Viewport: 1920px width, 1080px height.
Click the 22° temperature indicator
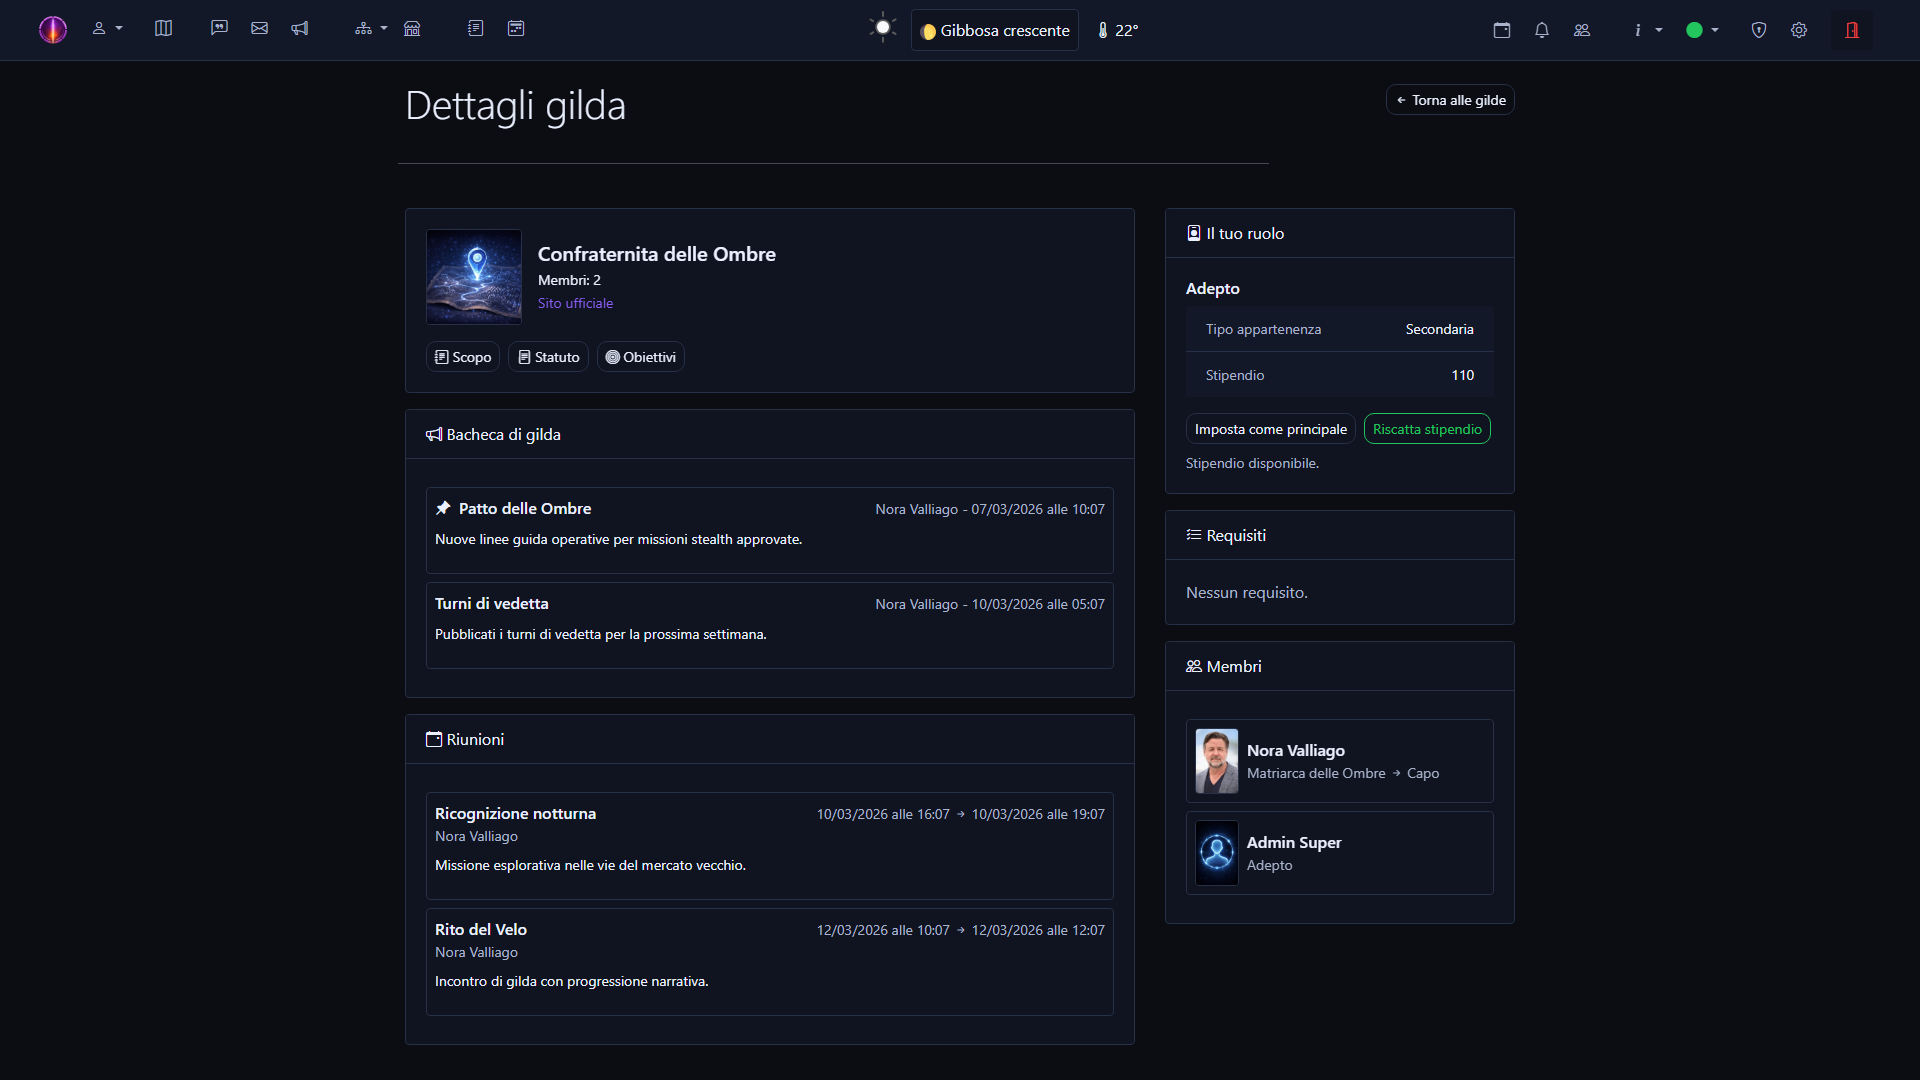click(x=1118, y=30)
